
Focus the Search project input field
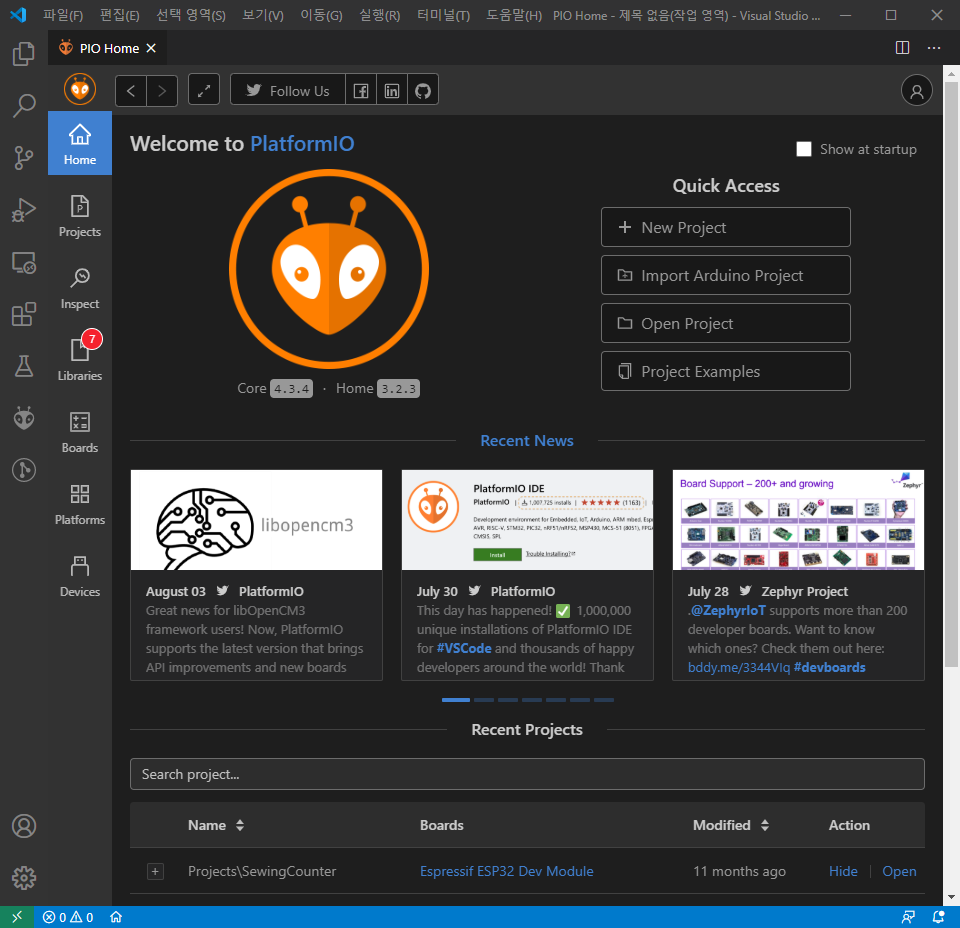pyautogui.click(x=527, y=774)
